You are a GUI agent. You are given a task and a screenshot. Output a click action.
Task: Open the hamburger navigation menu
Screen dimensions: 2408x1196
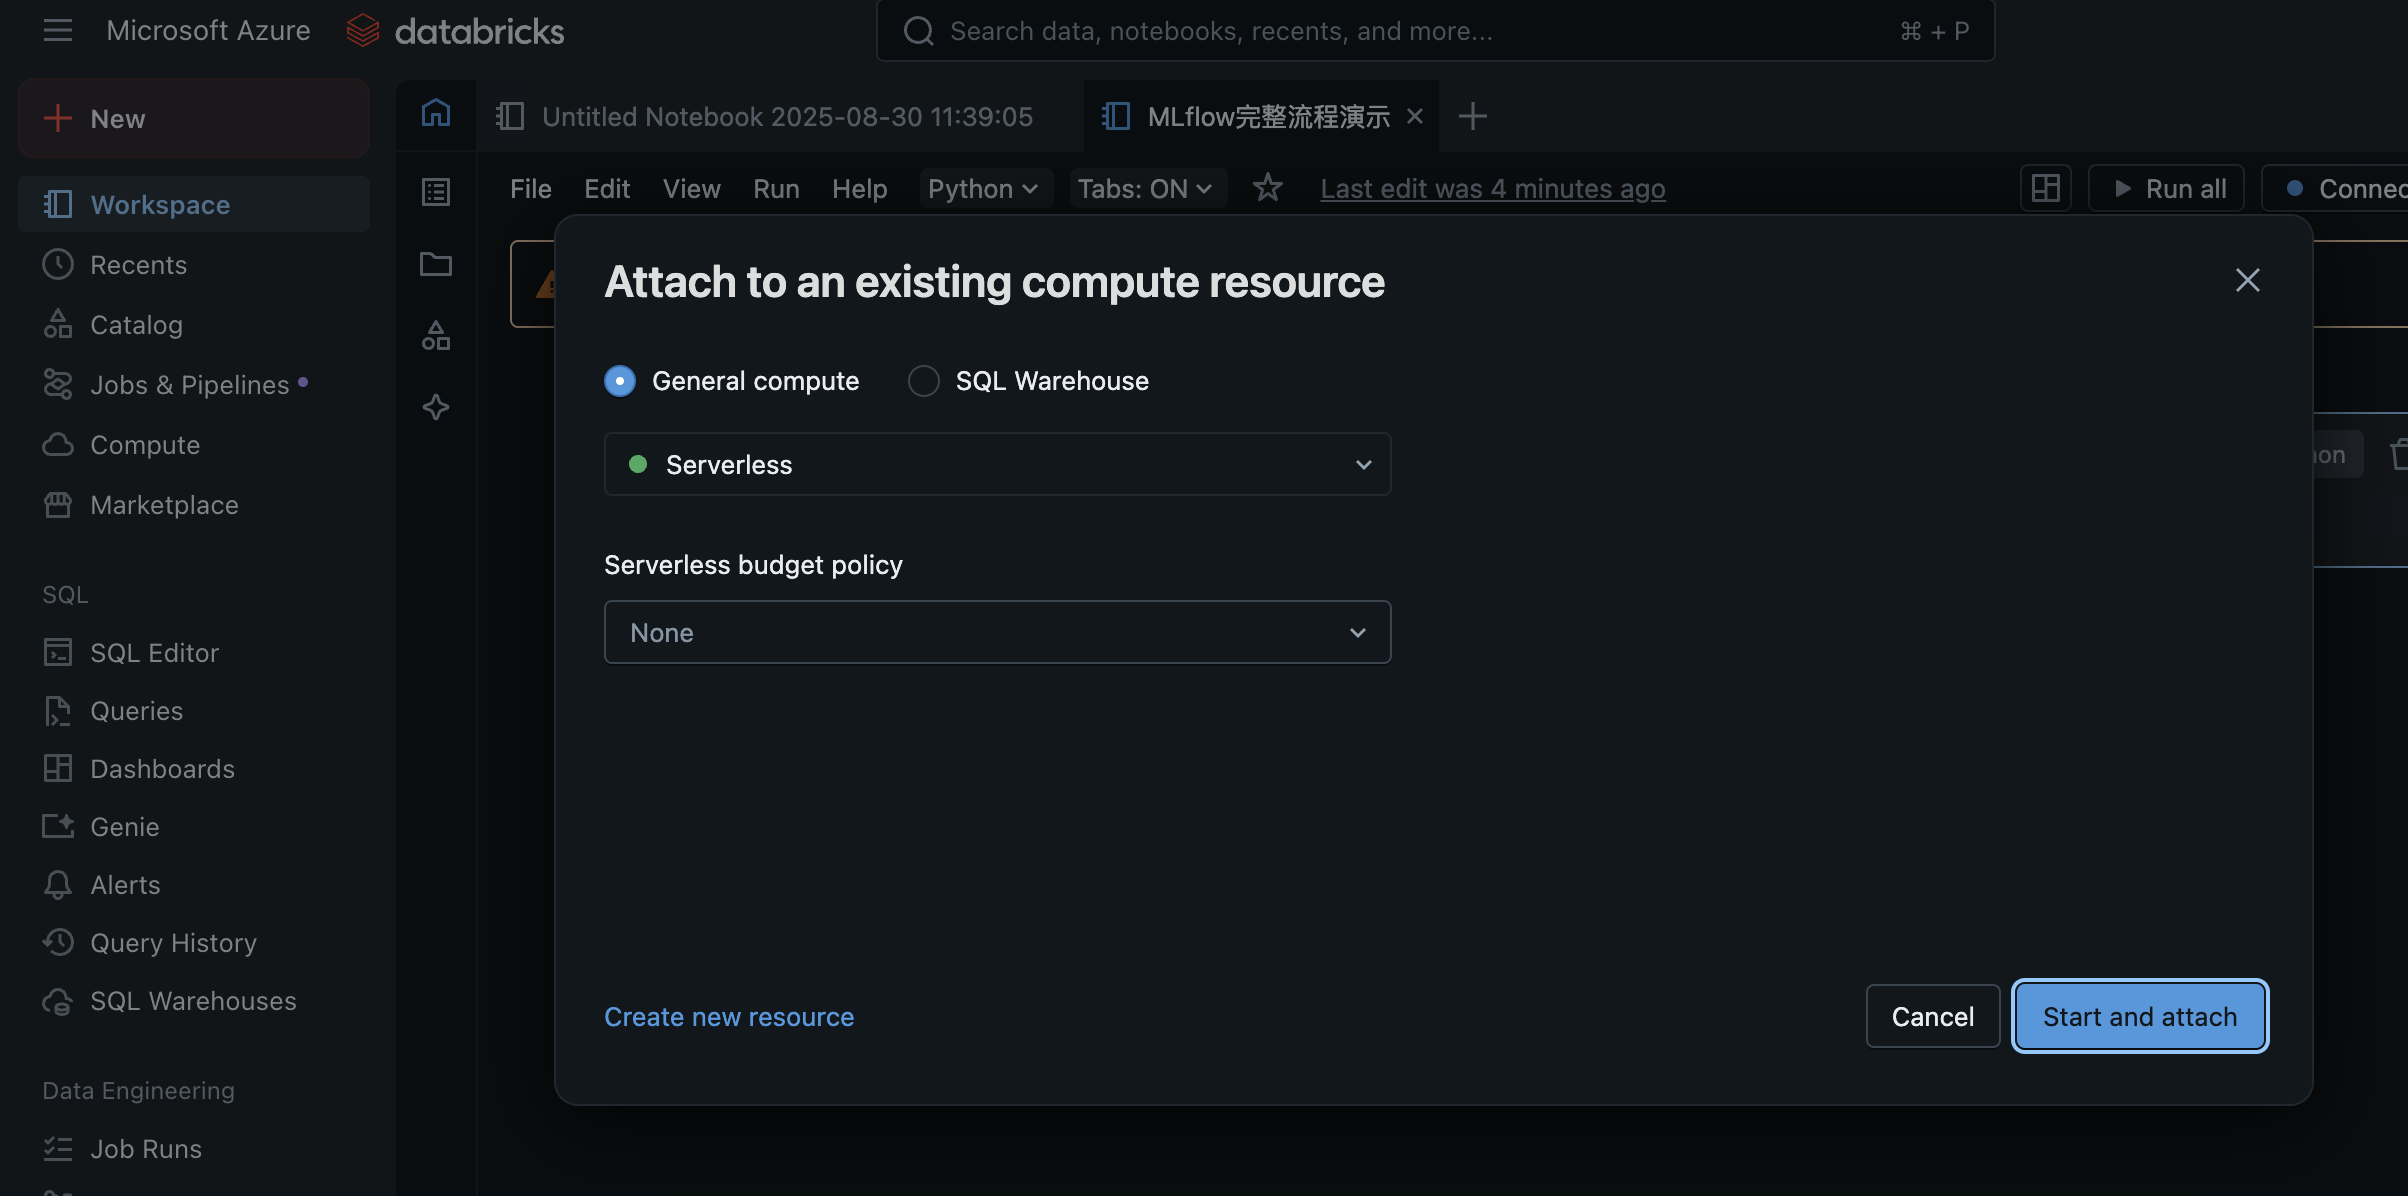point(58,31)
